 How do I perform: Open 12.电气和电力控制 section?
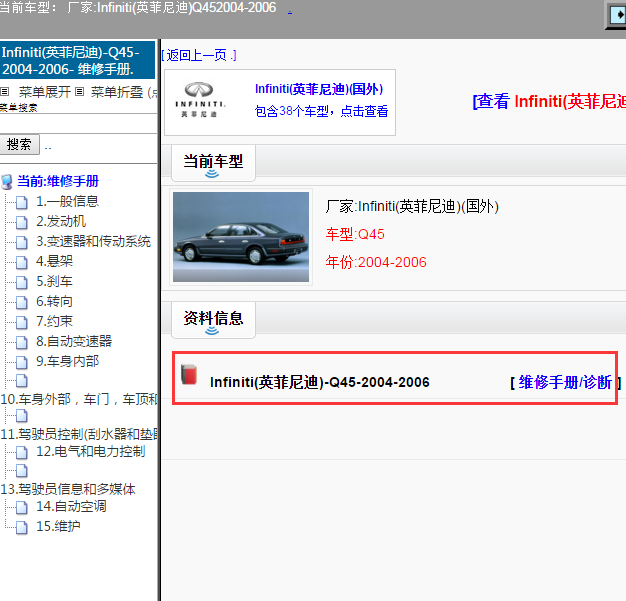click(x=90, y=451)
